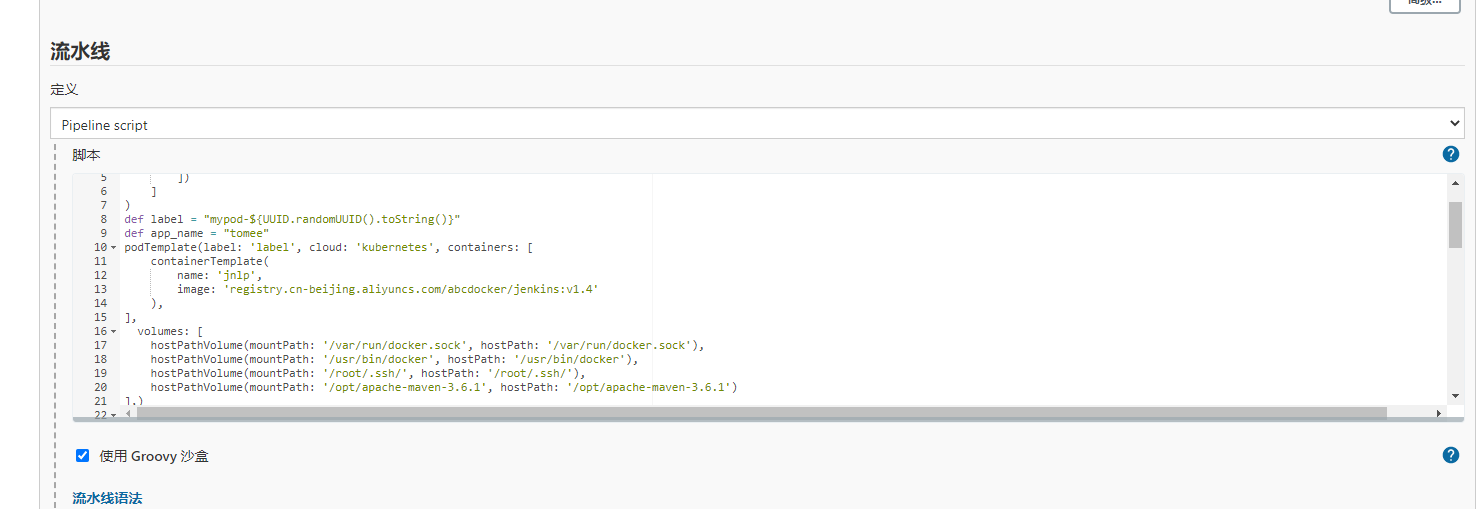The width and height of the screenshot is (1476, 509).
Task: Click the 使用 Groovy 沙盒 label text
Action: pyautogui.click(x=154, y=456)
